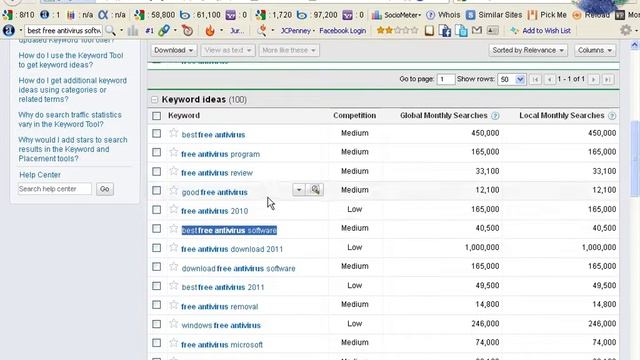Click help icon beside Local Monthly Searches
The image size is (640, 360).
(612, 116)
